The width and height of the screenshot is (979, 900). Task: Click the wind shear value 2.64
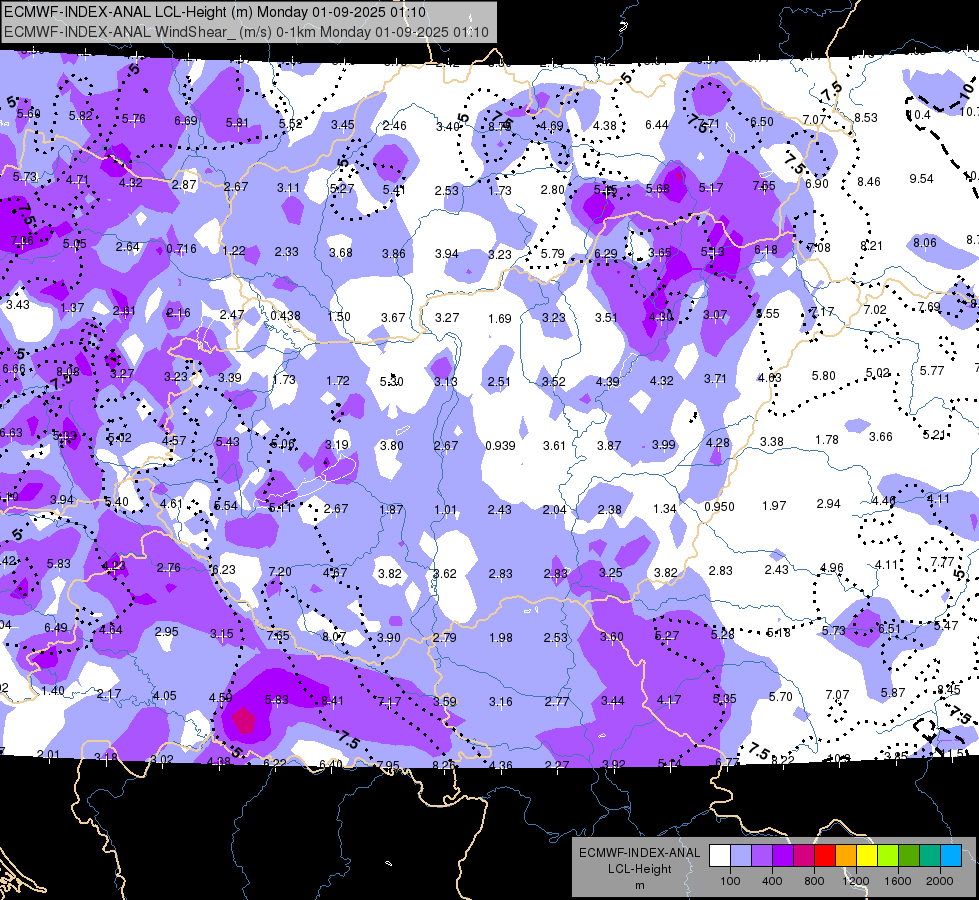[x=127, y=247]
